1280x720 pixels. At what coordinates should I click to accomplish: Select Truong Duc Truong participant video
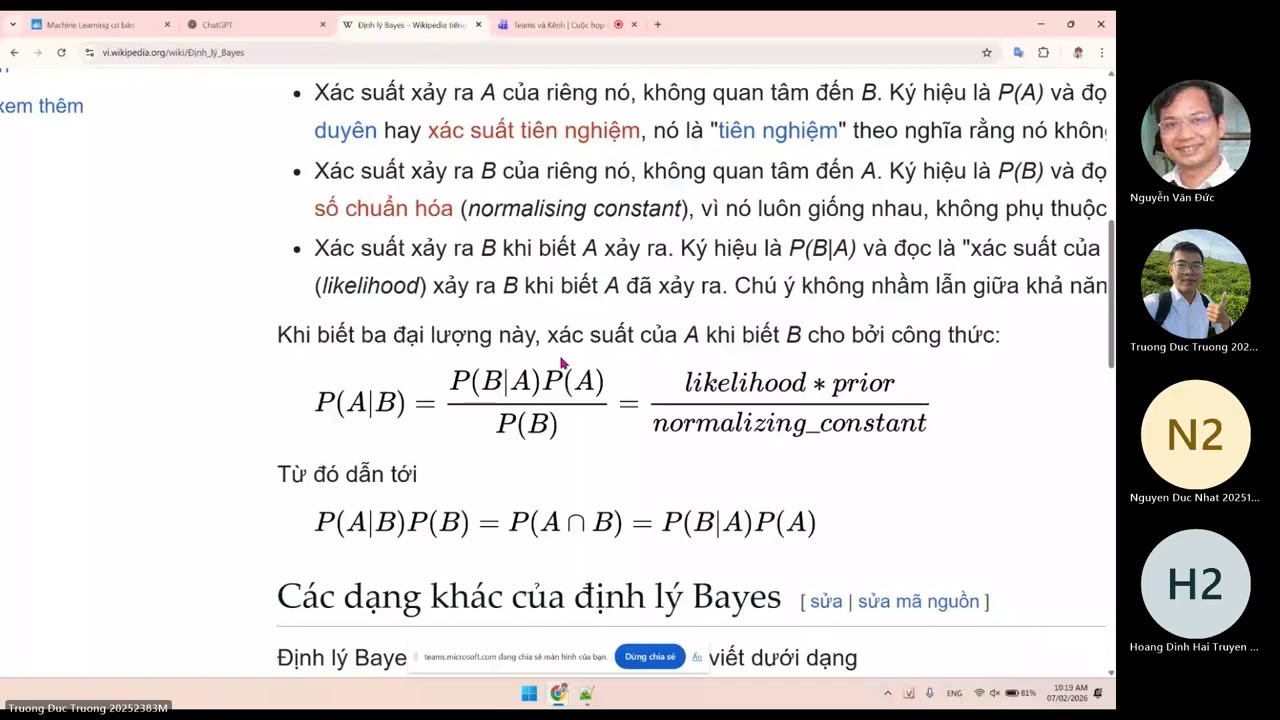tap(1195, 284)
